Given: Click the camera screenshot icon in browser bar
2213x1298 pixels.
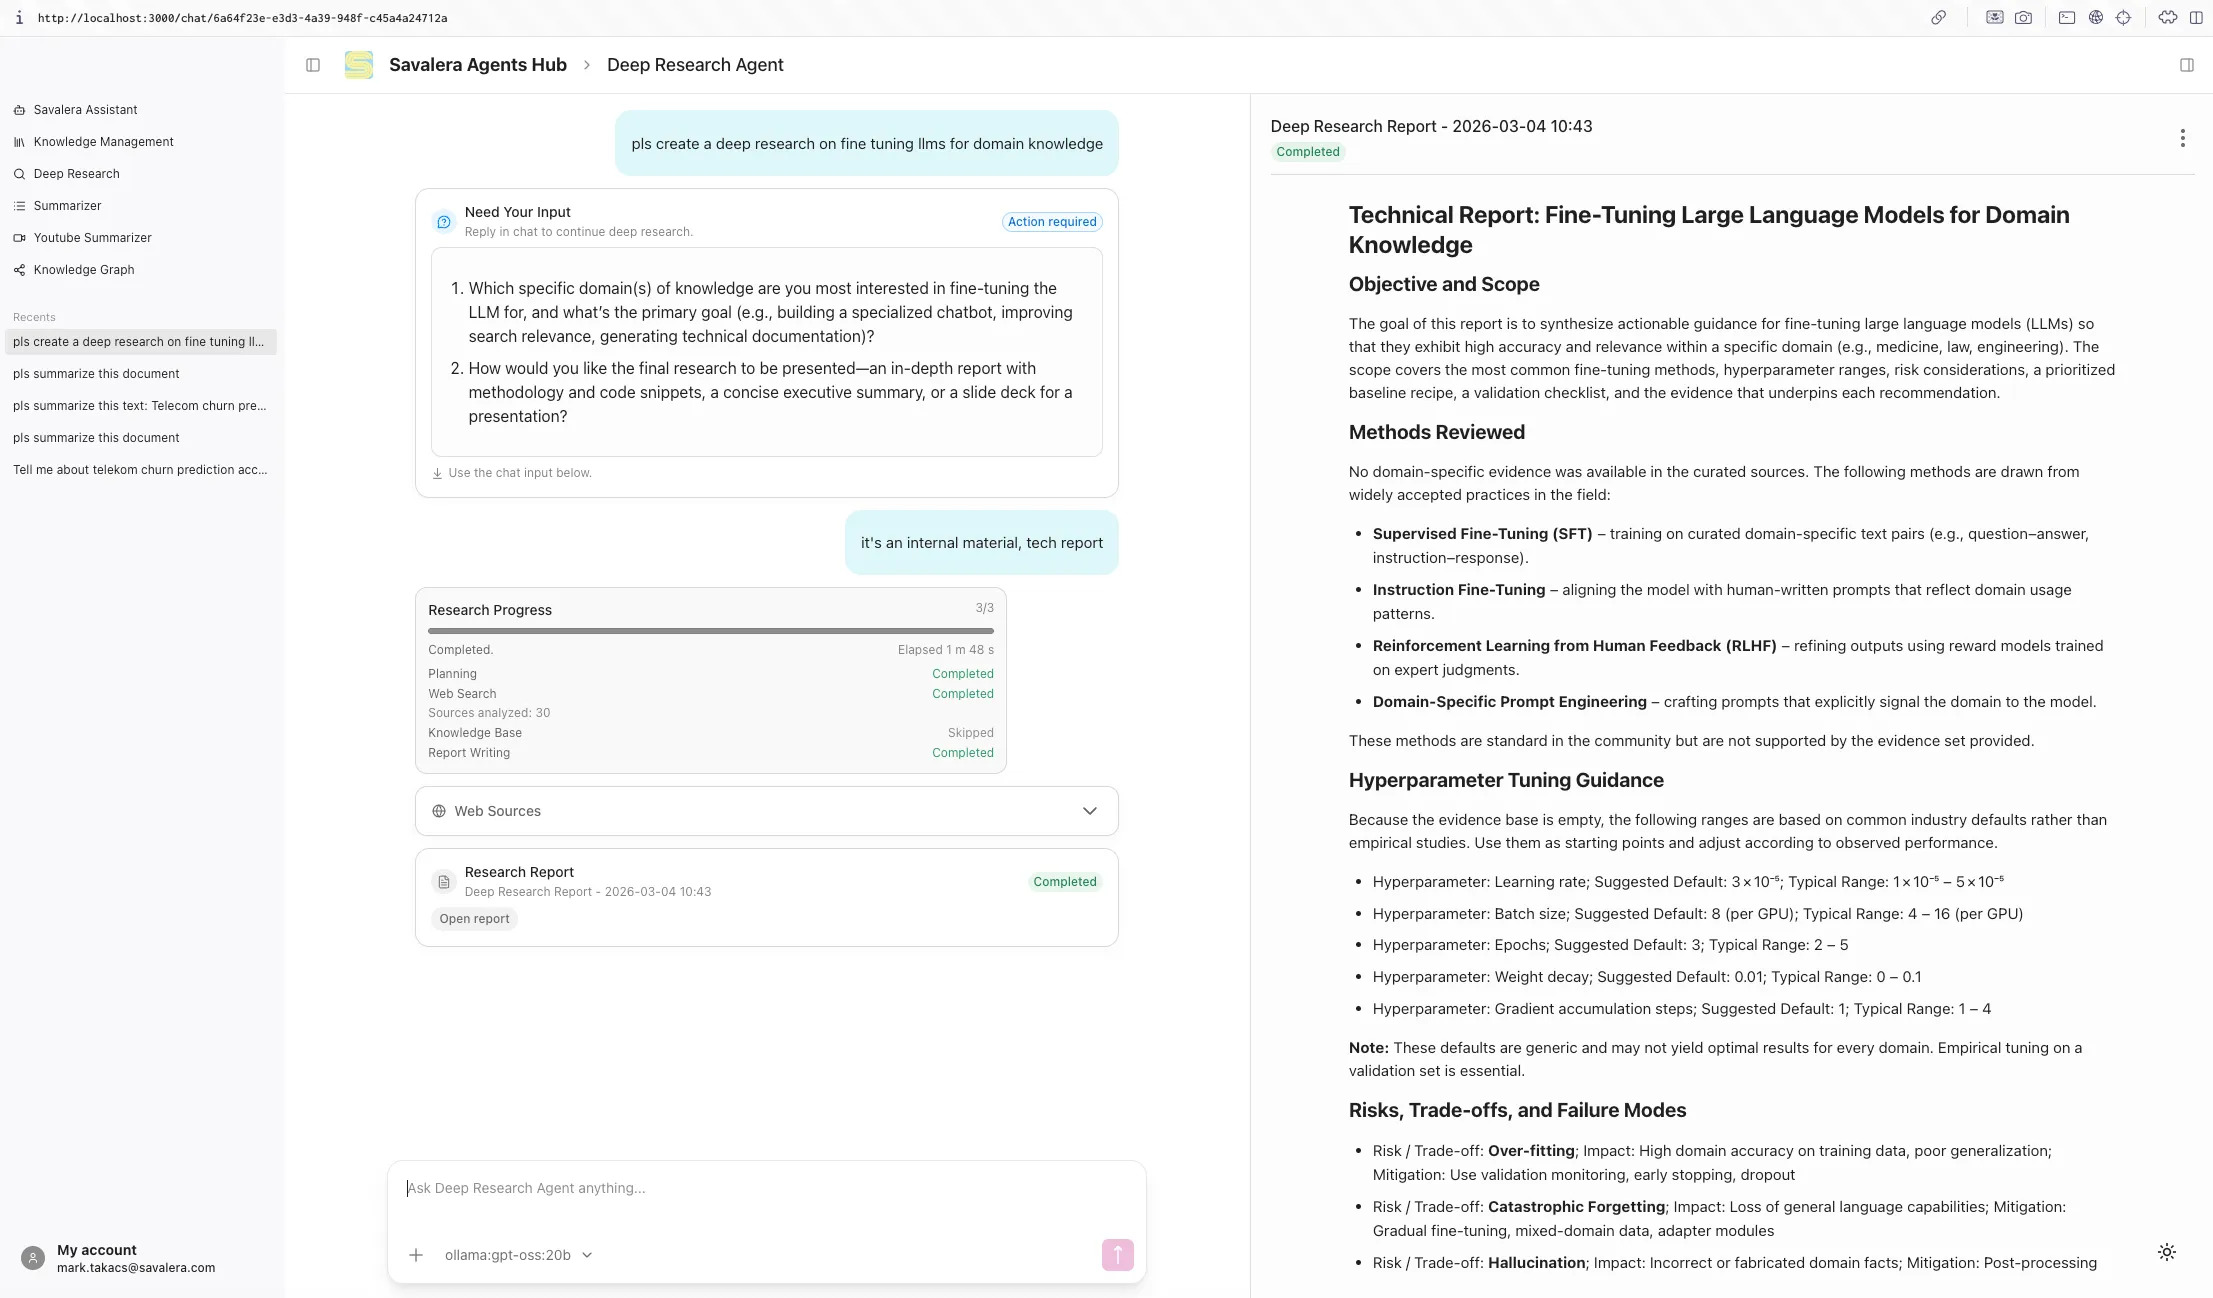Looking at the screenshot, I should 2023,18.
